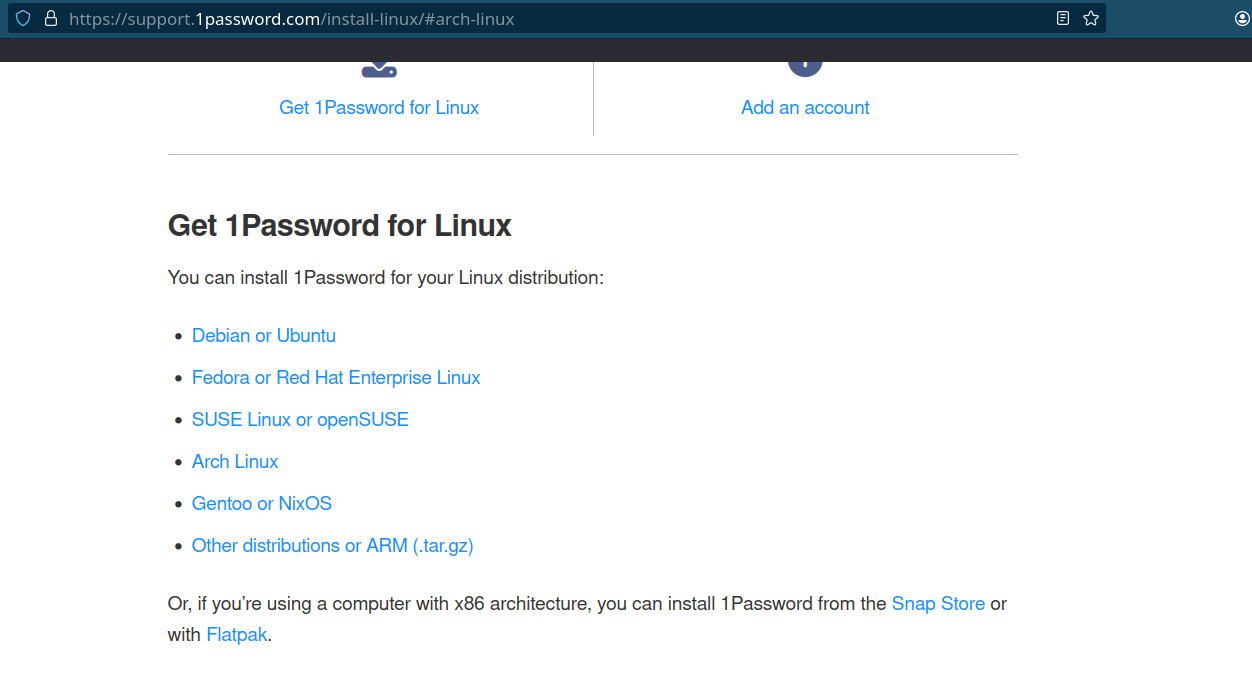Open Other distributions or ARM (.tar.gz) link
This screenshot has height=676, width=1252.
click(333, 545)
